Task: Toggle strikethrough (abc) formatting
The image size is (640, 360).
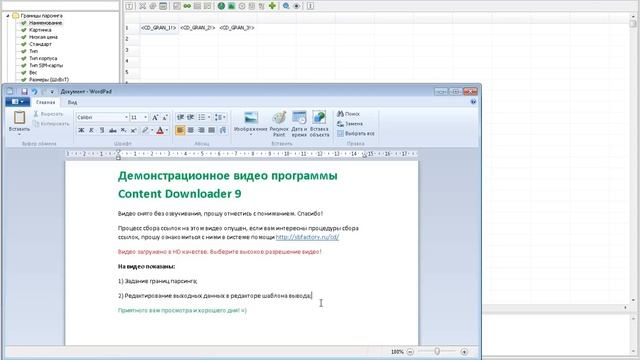Action: click(x=113, y=130)
